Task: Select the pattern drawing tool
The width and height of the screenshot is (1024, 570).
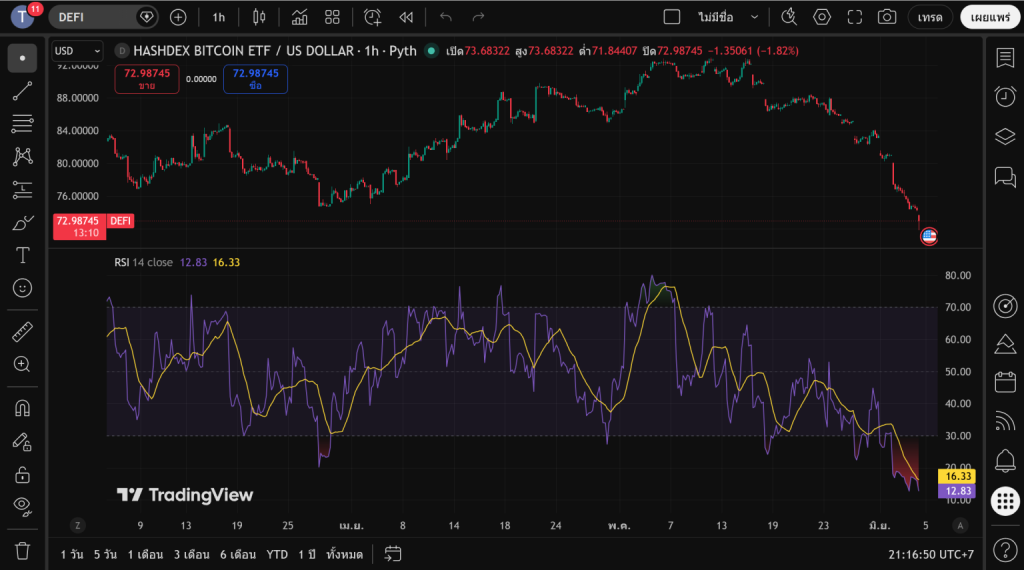Action: pos(22,156)
